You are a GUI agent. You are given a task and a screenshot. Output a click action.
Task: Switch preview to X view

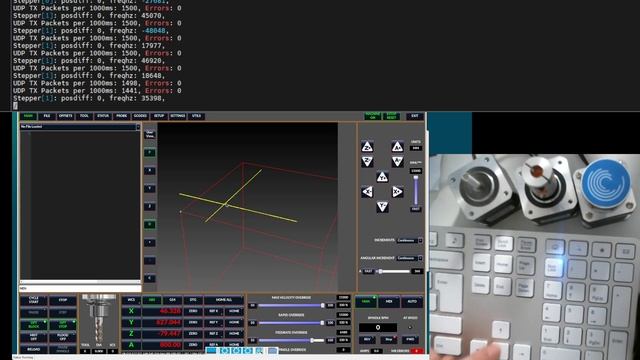[x=150, y=171]
